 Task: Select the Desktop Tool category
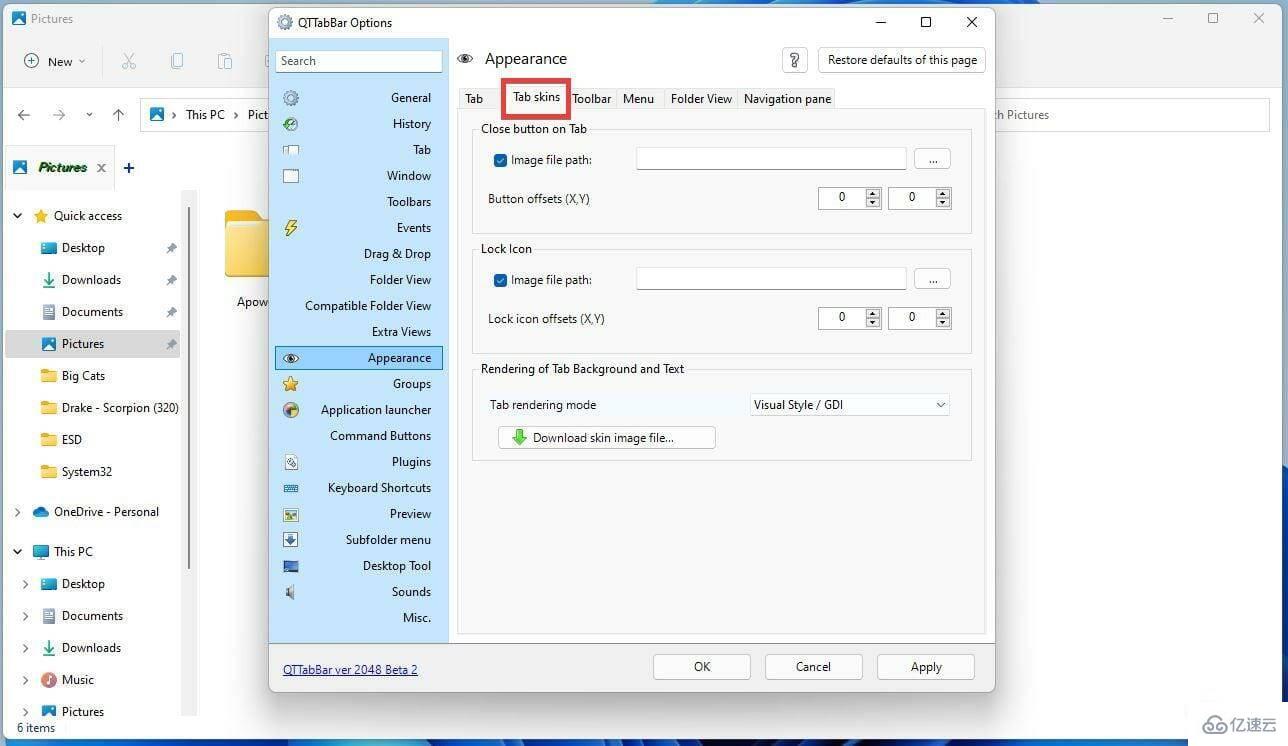coord(358,566)
